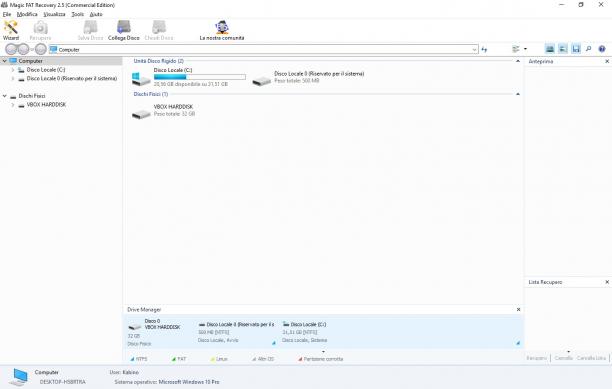Select VBOX HARDDISK in the tree
Screen dimensions: 612x389
tap(46, 105)
